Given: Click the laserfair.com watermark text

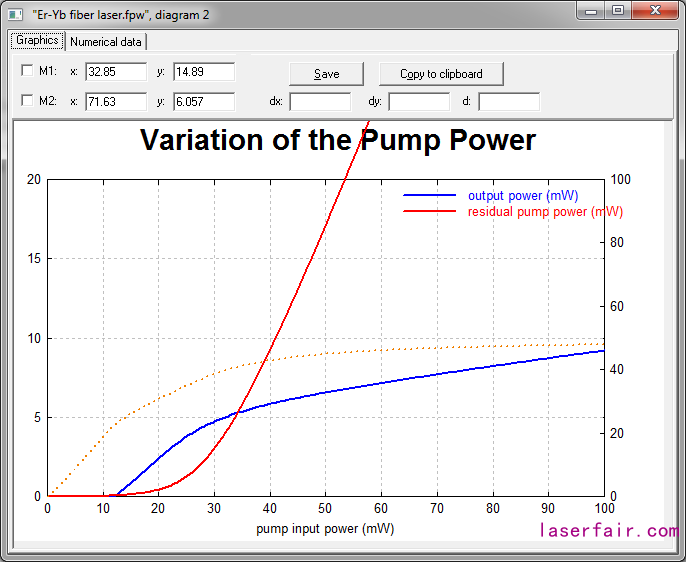Looking at the screenshot, I should (x=608, y=531).
